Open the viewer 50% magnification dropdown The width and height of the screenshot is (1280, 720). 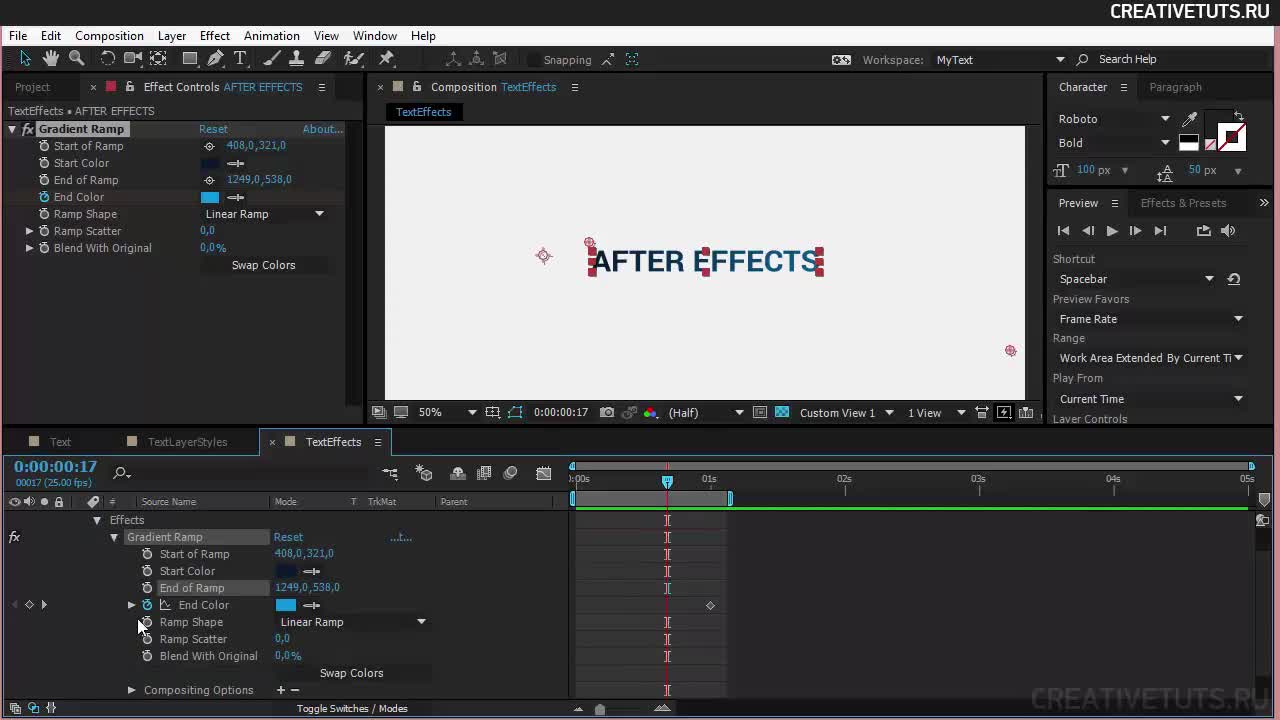(x=447, y=412)
